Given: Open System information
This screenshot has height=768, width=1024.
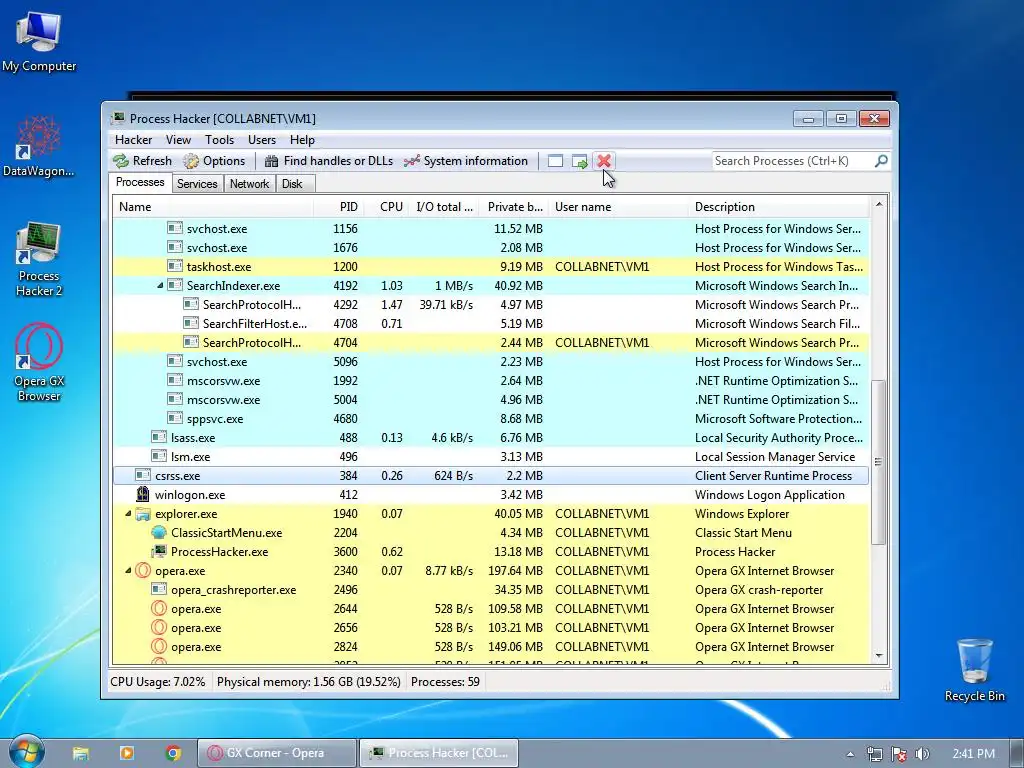Looking at the screenshot, I should [x=466, y=161].
